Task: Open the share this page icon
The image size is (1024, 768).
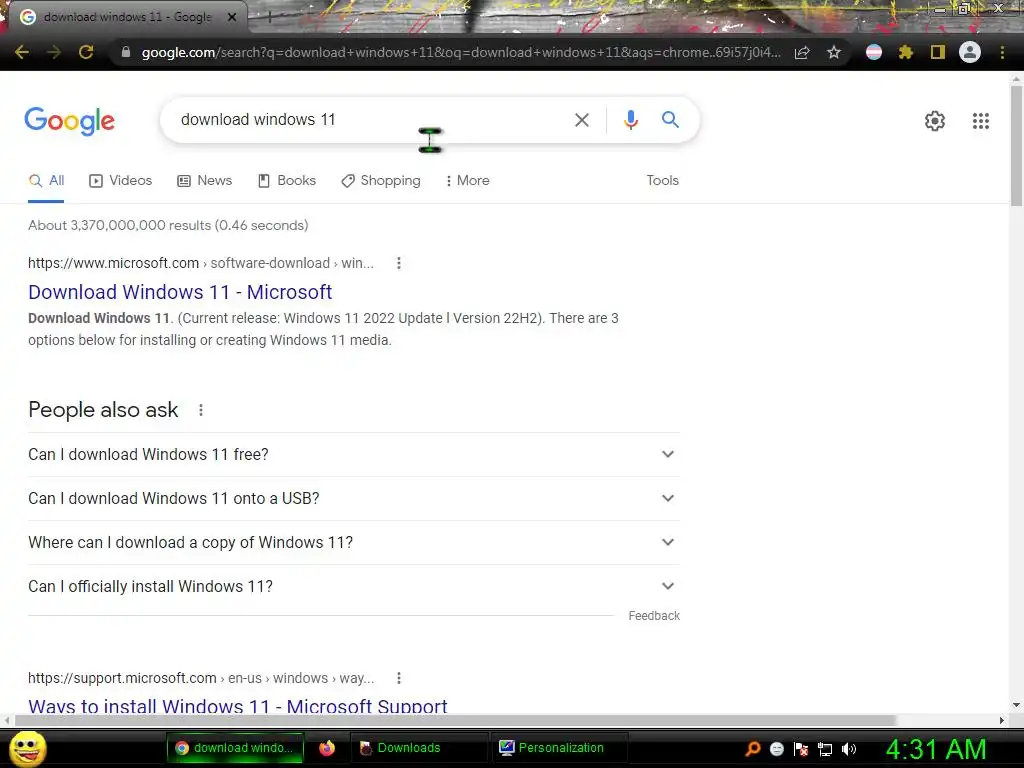Action: pos(802,52)
